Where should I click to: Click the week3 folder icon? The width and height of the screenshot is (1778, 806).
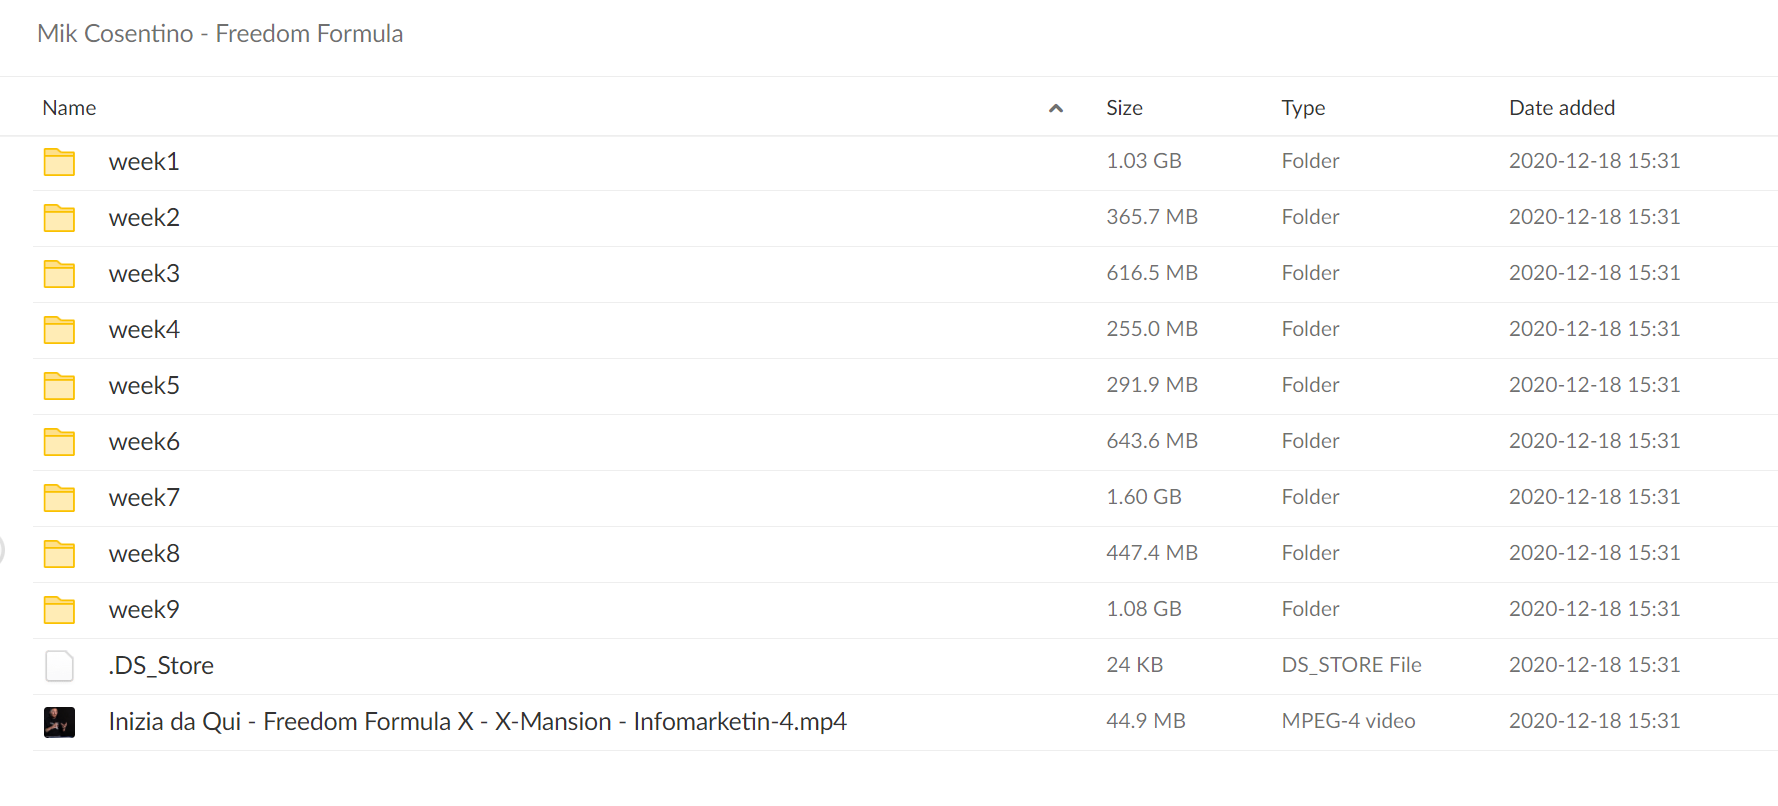pos(59,274)
